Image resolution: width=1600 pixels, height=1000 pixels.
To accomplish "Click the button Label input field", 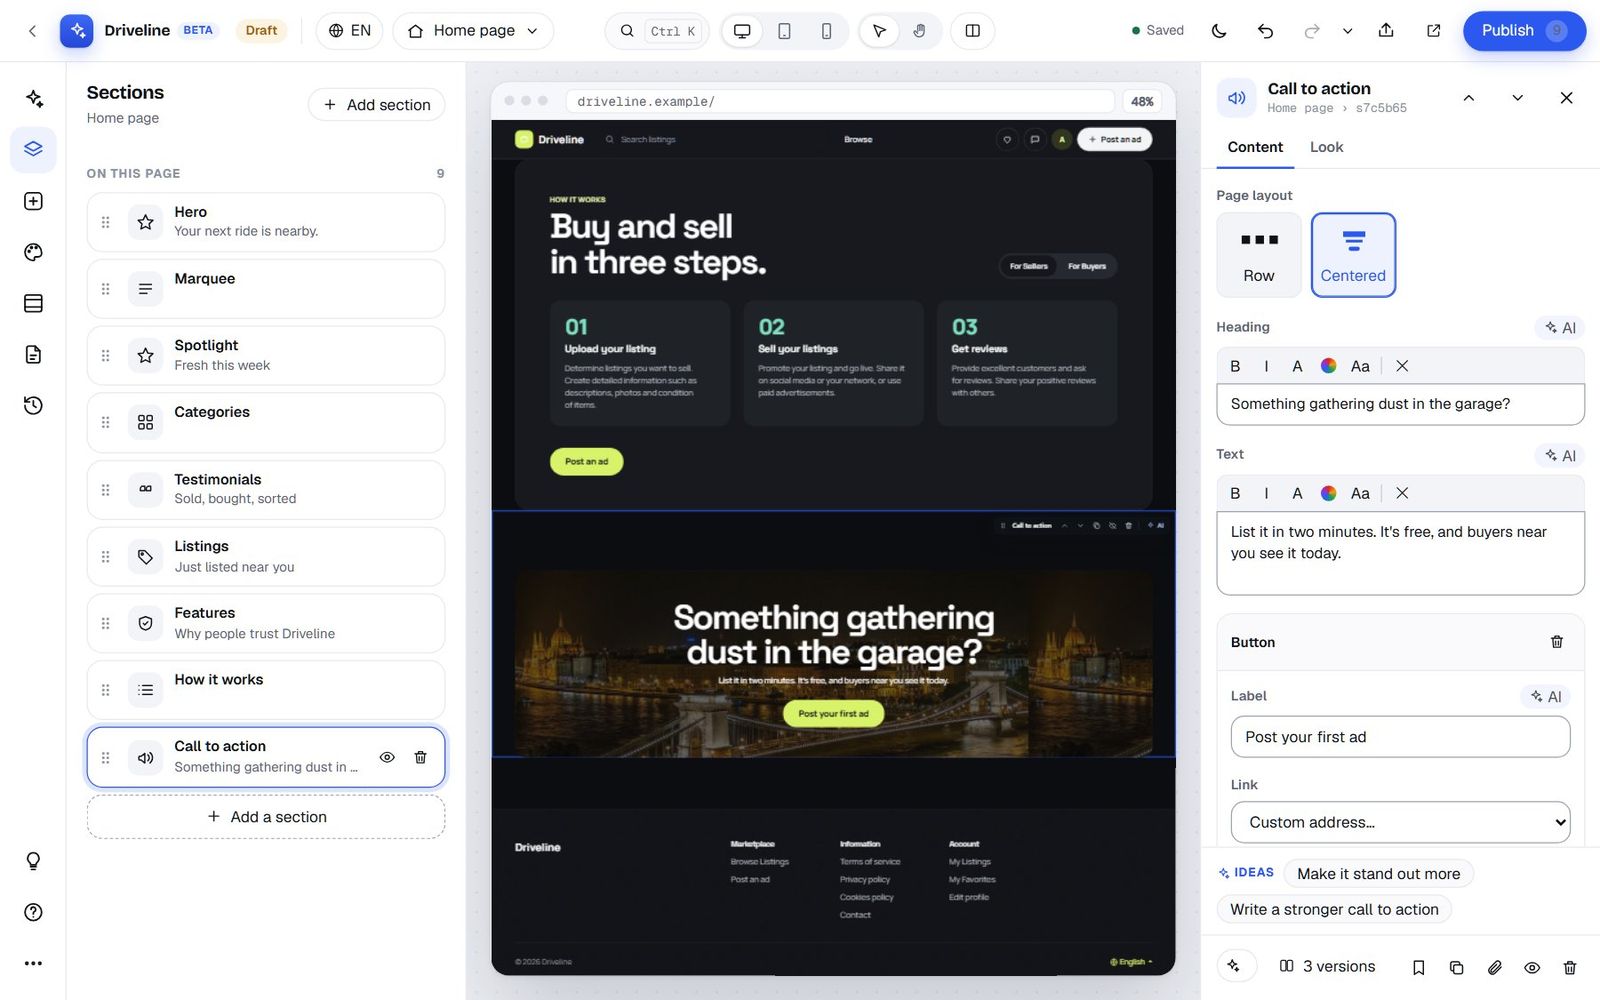I will coord(1400,737).
